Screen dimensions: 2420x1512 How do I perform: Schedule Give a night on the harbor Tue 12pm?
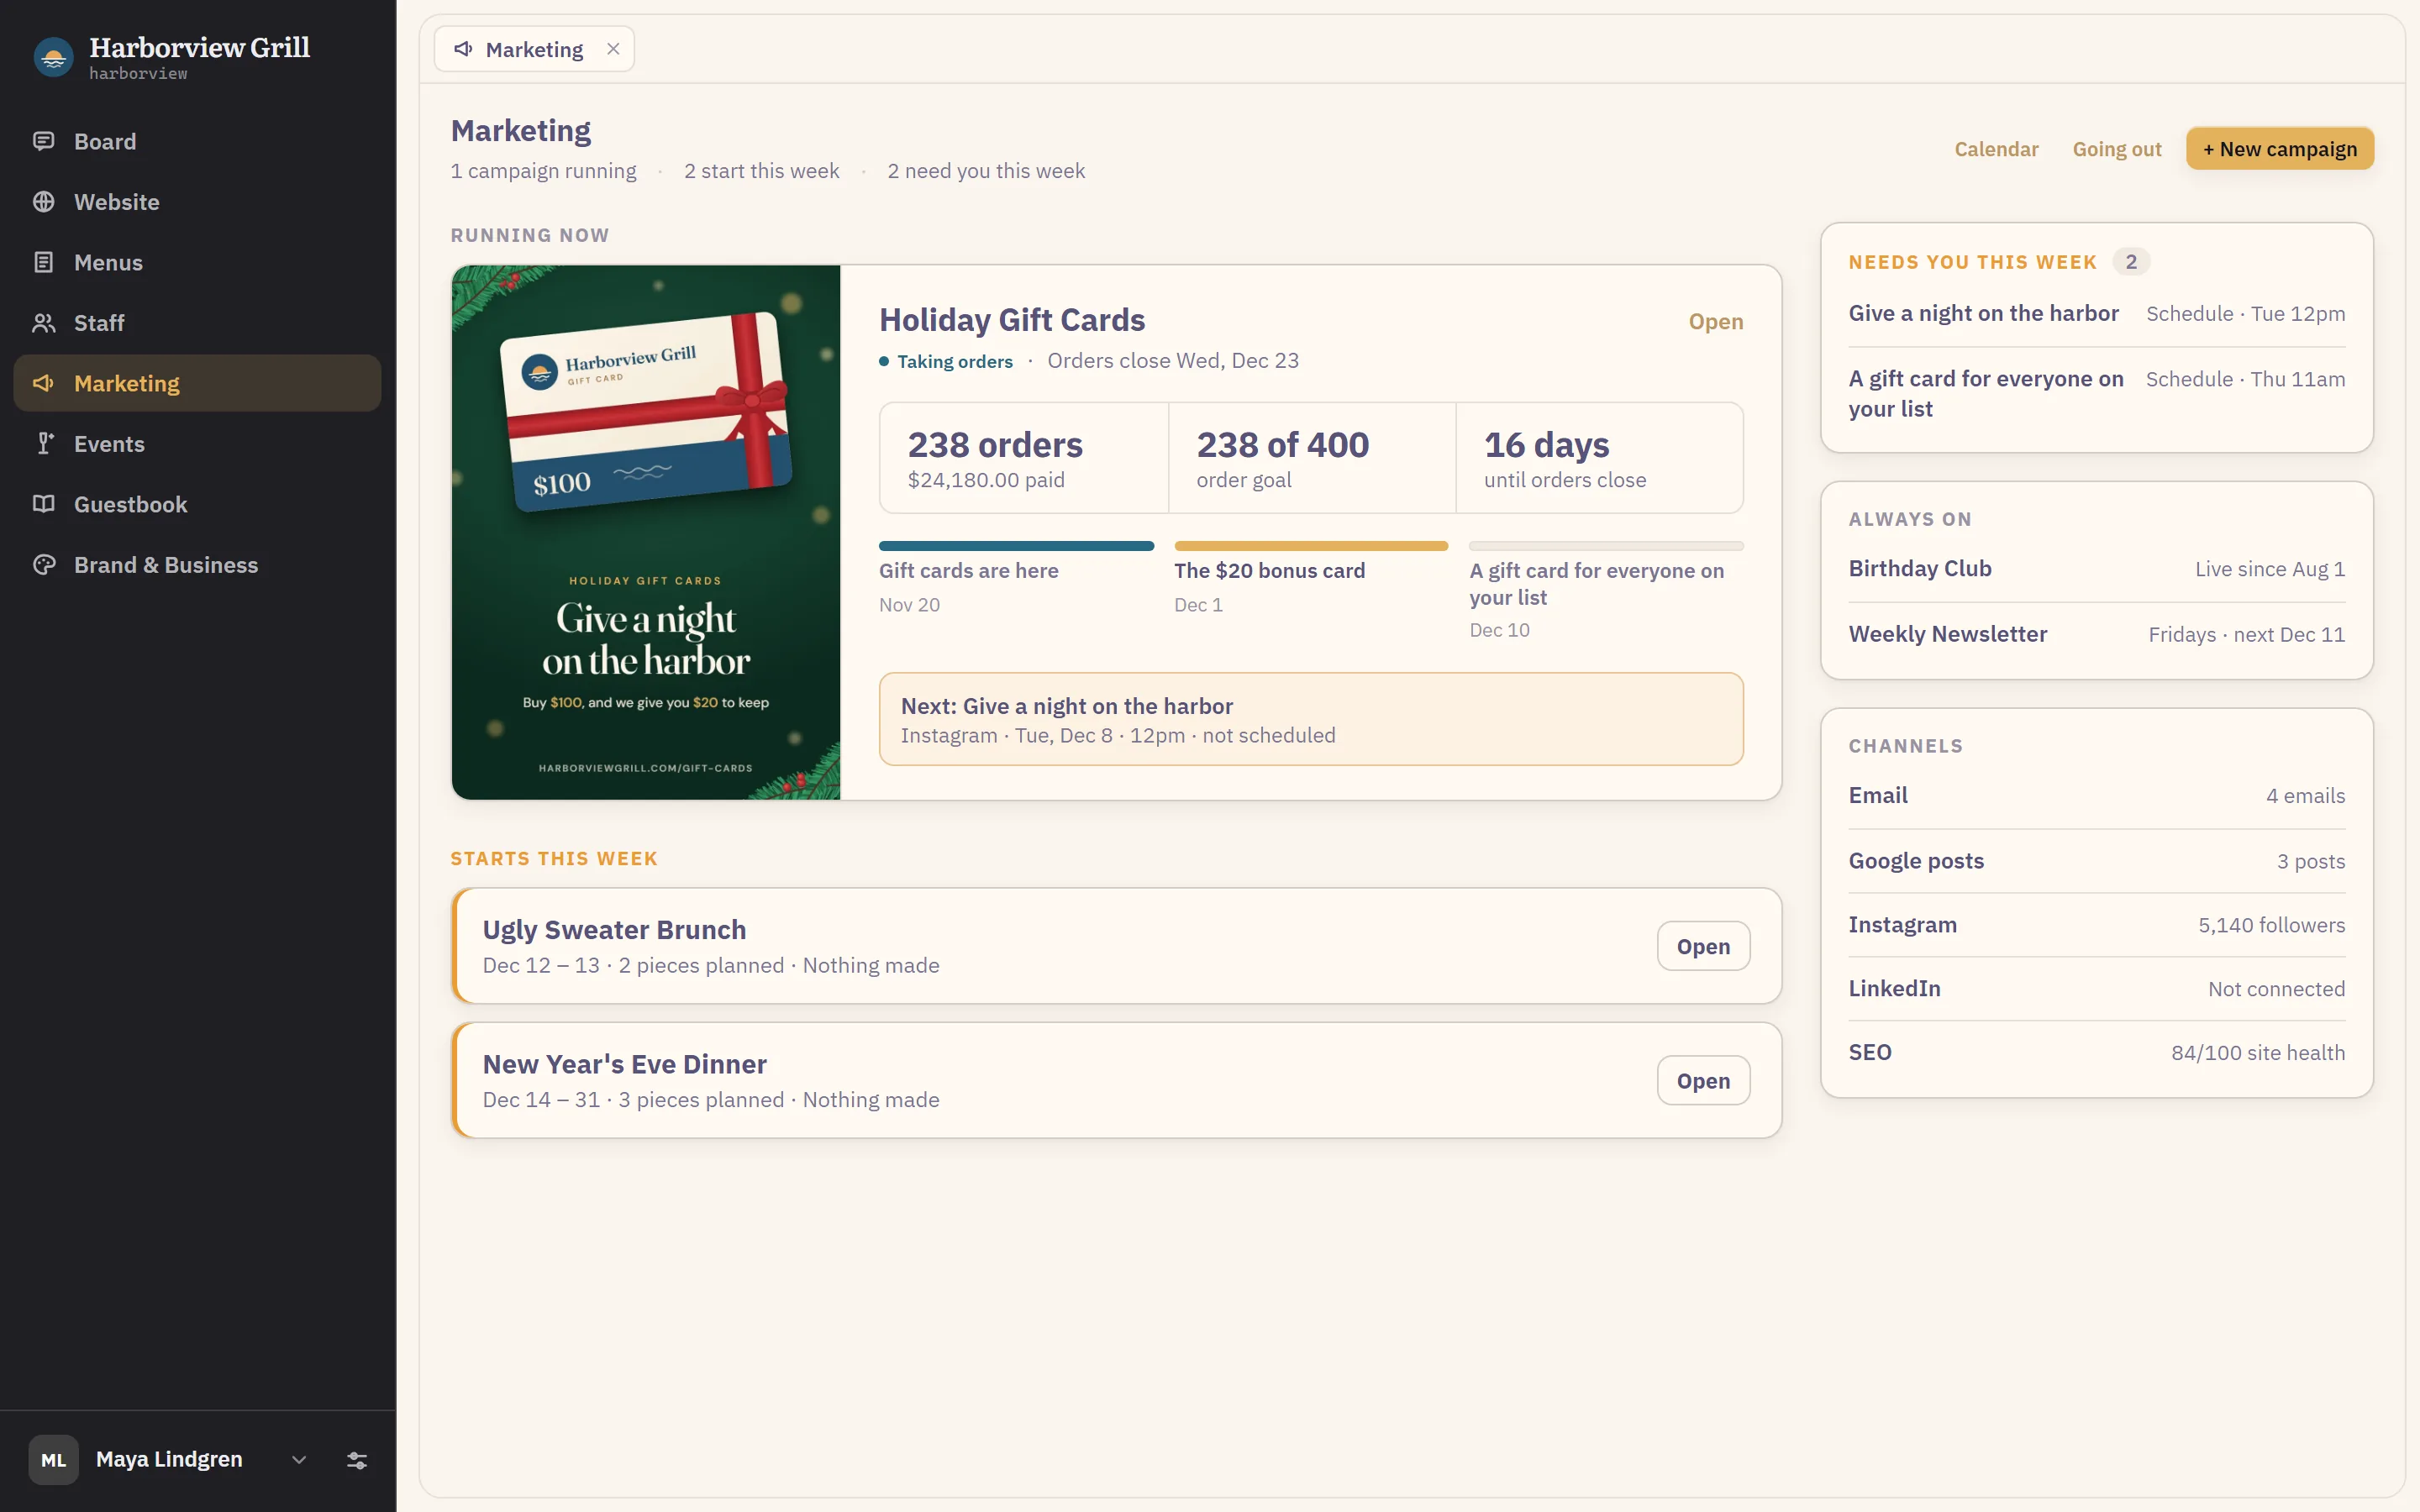pyautogui.click(x=2245, y=314)
